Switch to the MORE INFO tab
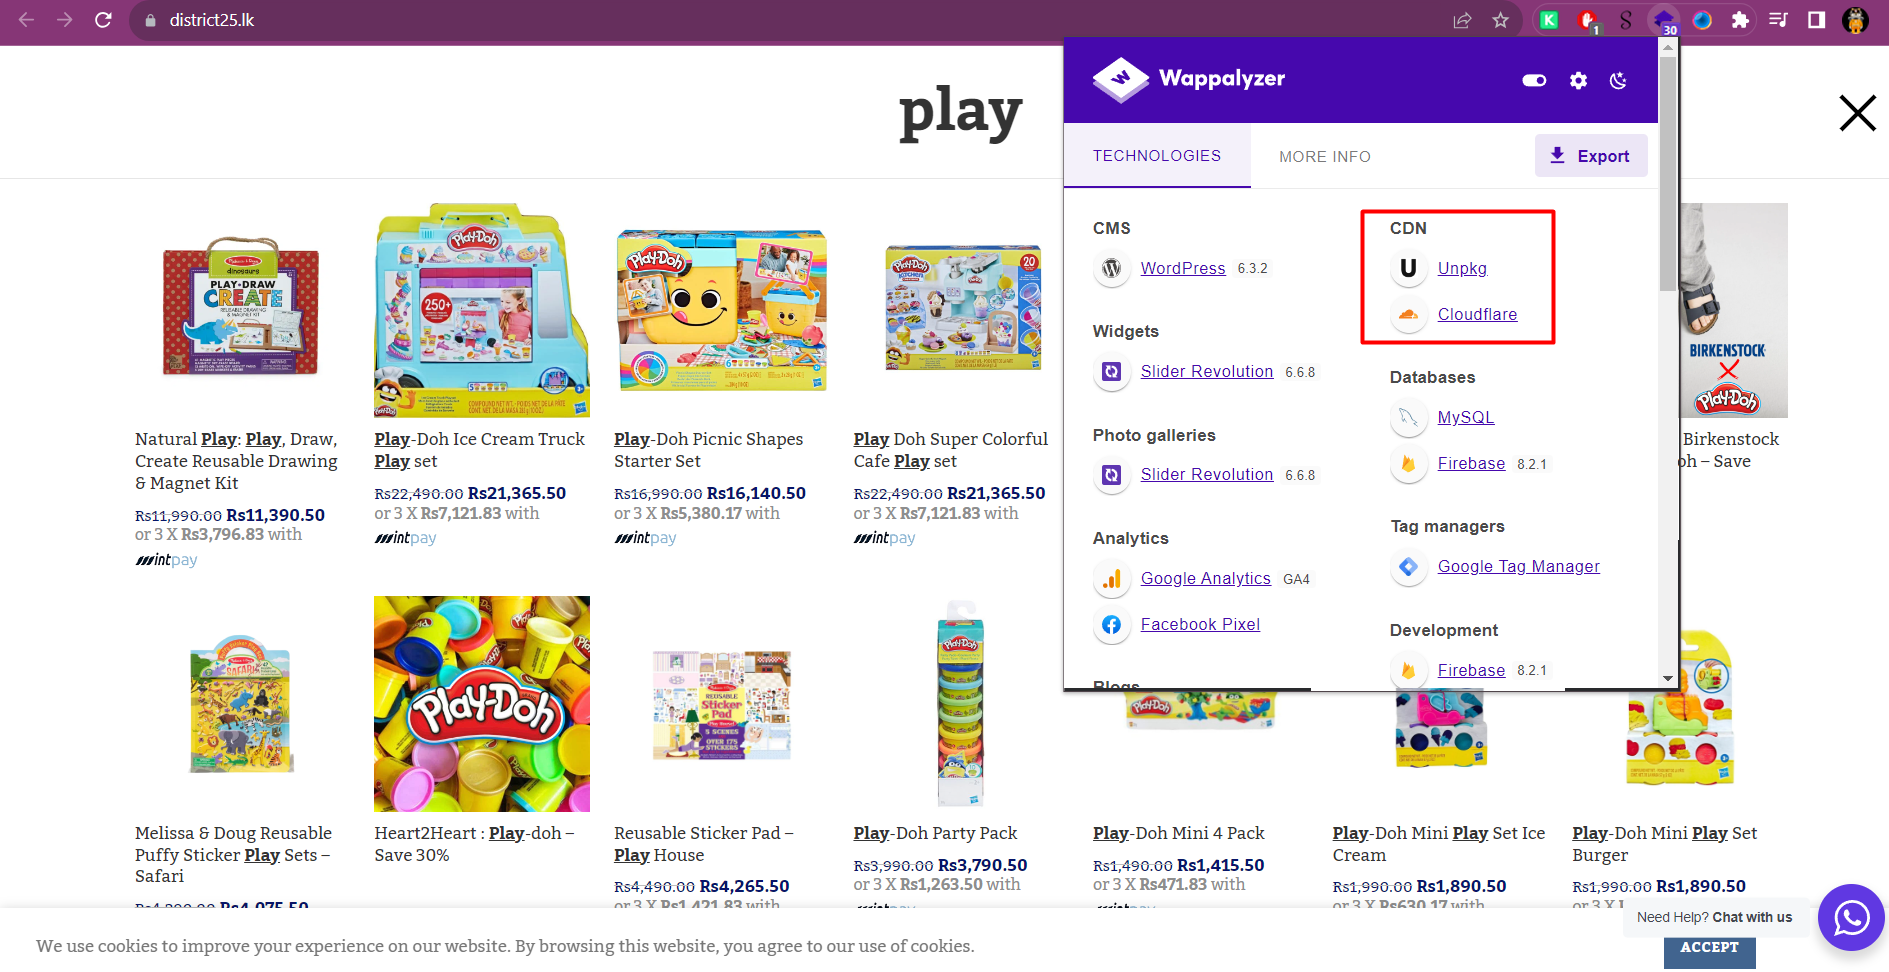Image resolution: width=1889 pixels, height=972 pixels. [x=1325, y=156]
